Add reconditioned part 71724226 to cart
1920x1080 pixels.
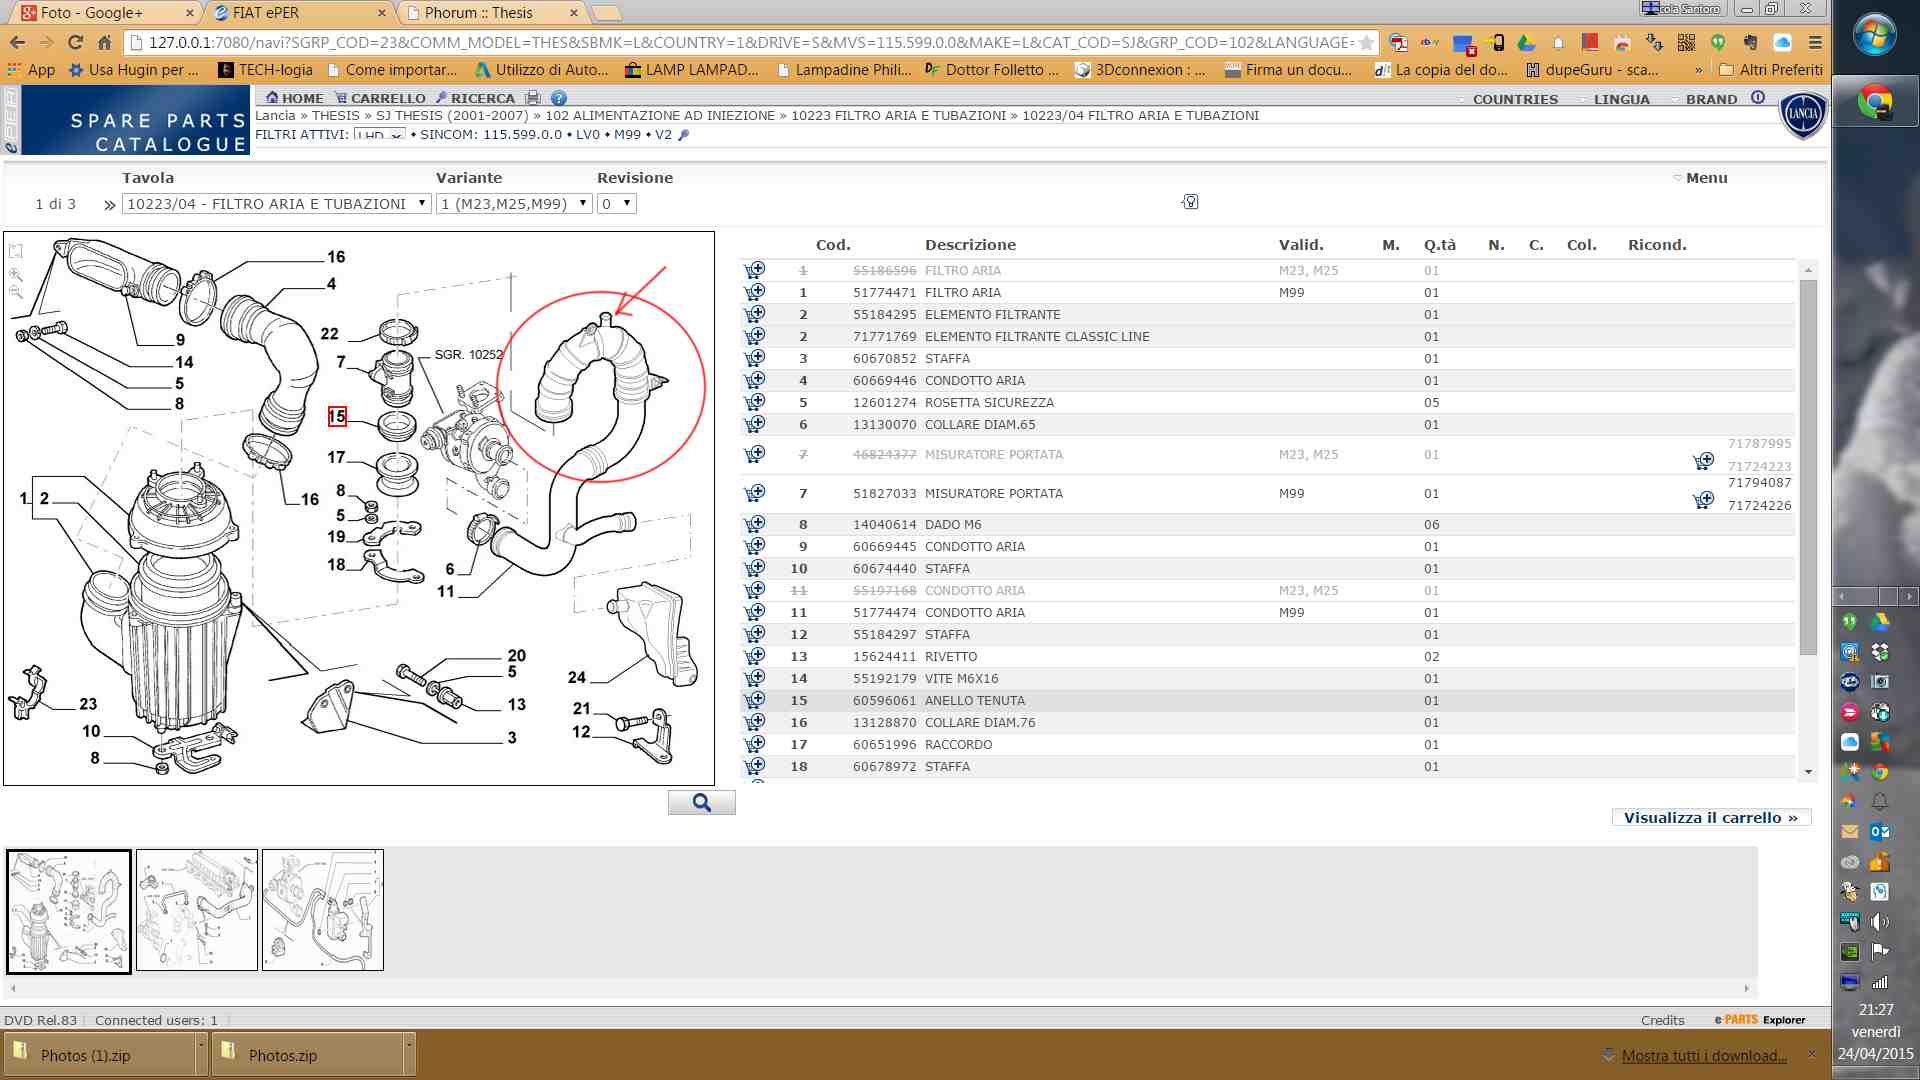pyautogui.click(x=1703, y=500)
